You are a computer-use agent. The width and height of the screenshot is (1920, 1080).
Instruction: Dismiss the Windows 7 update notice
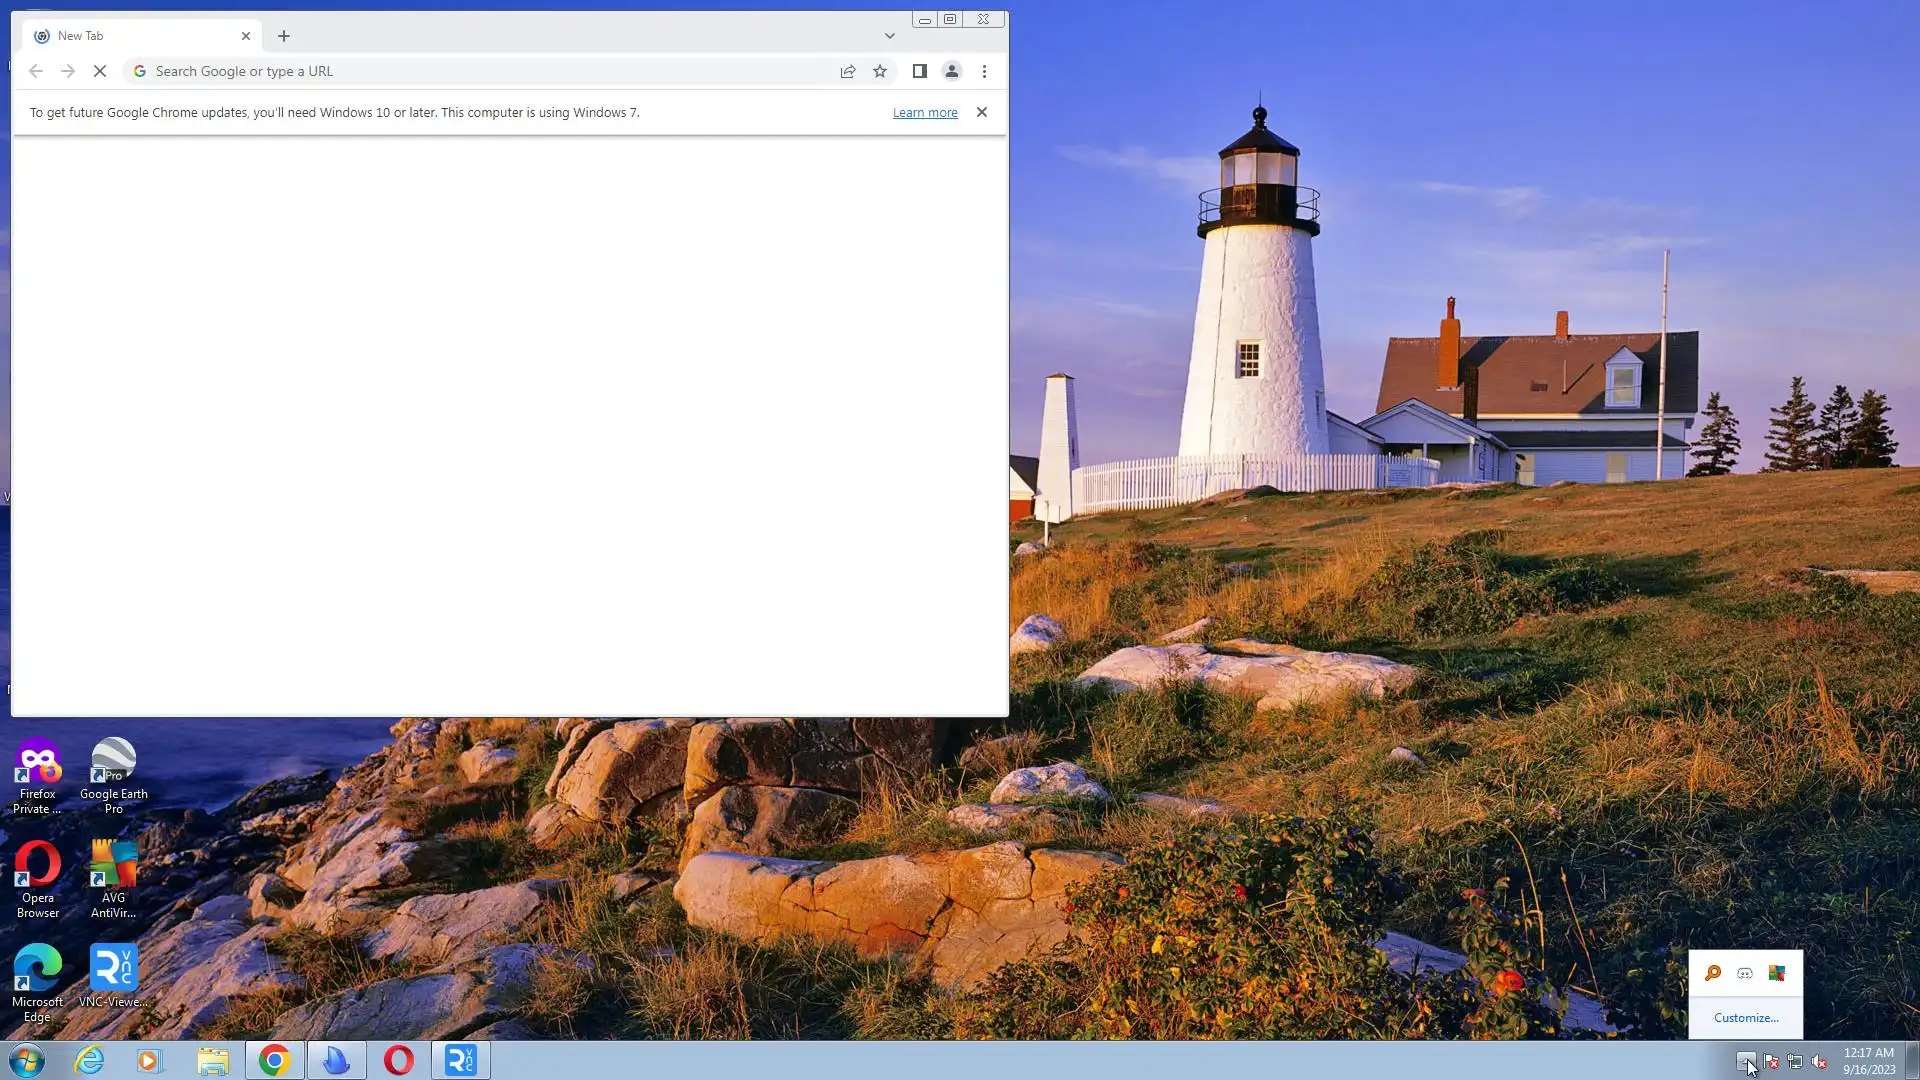coord(982,112)
